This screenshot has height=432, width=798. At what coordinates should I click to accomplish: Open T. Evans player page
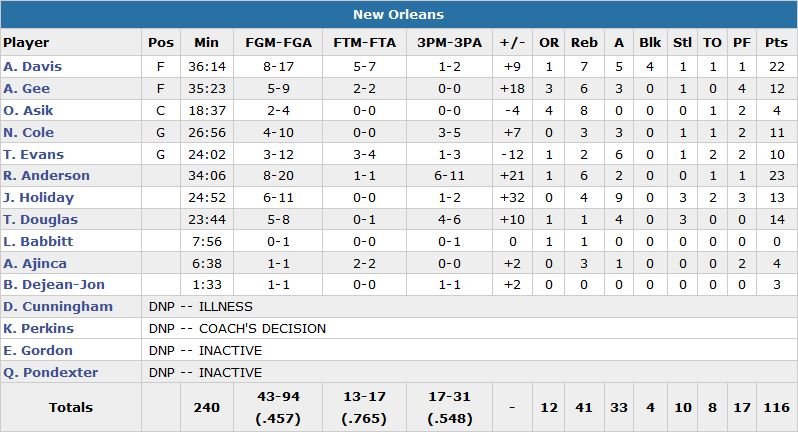(33, 155)
